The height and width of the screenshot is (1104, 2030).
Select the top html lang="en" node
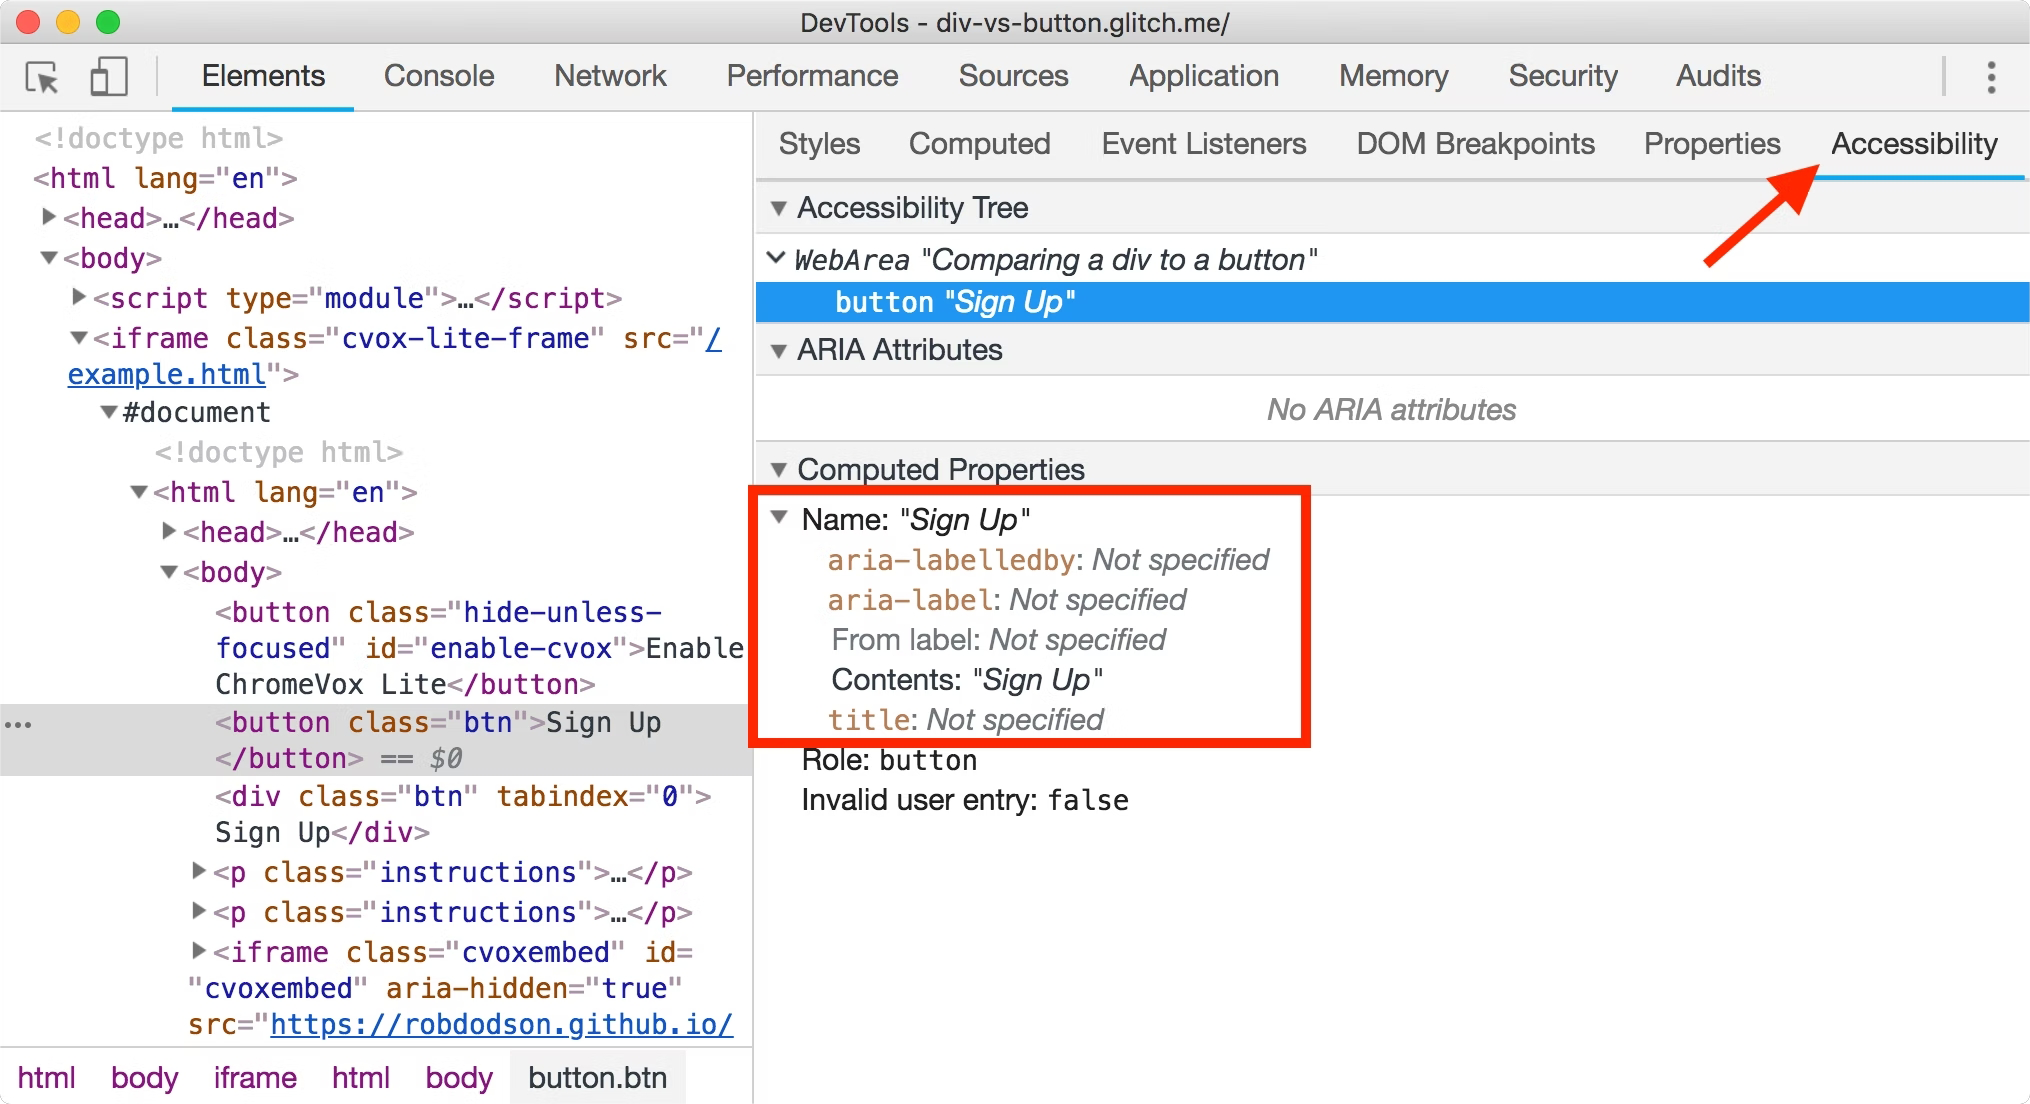point(166,178)
